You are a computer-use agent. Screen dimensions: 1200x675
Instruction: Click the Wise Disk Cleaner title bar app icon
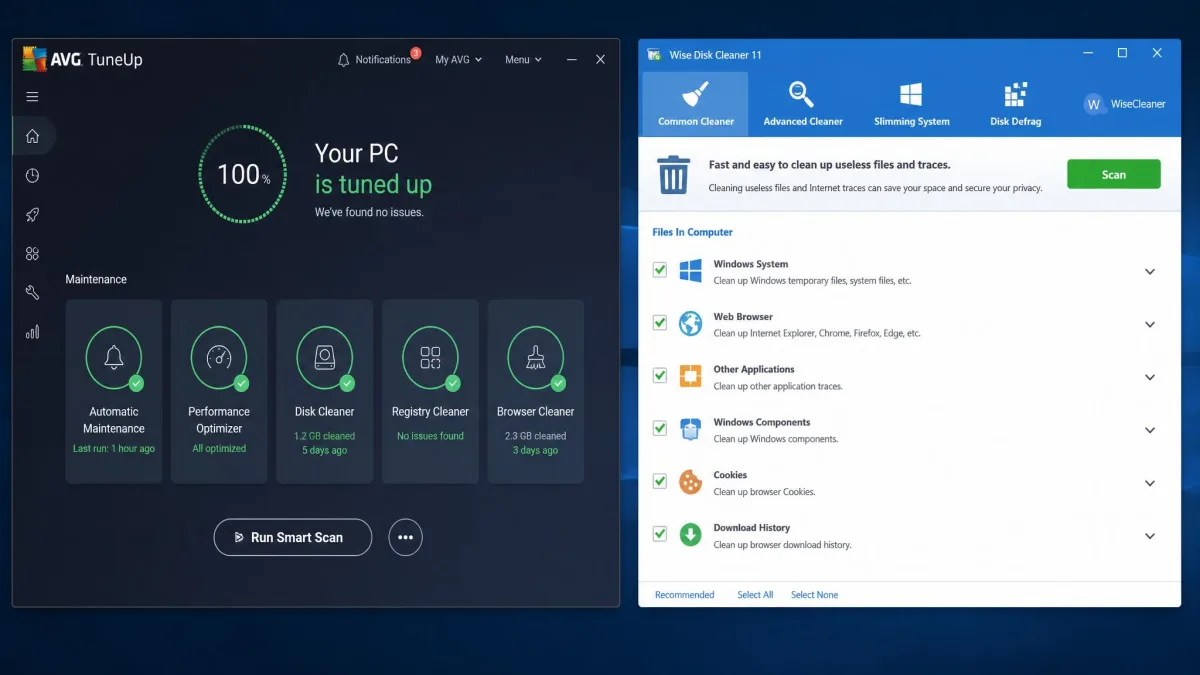click(x=654, y=54)
